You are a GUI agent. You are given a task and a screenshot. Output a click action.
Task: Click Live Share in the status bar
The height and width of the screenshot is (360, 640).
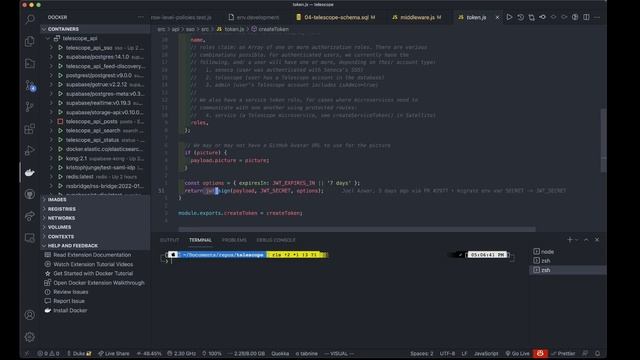[x=113, y=353]
